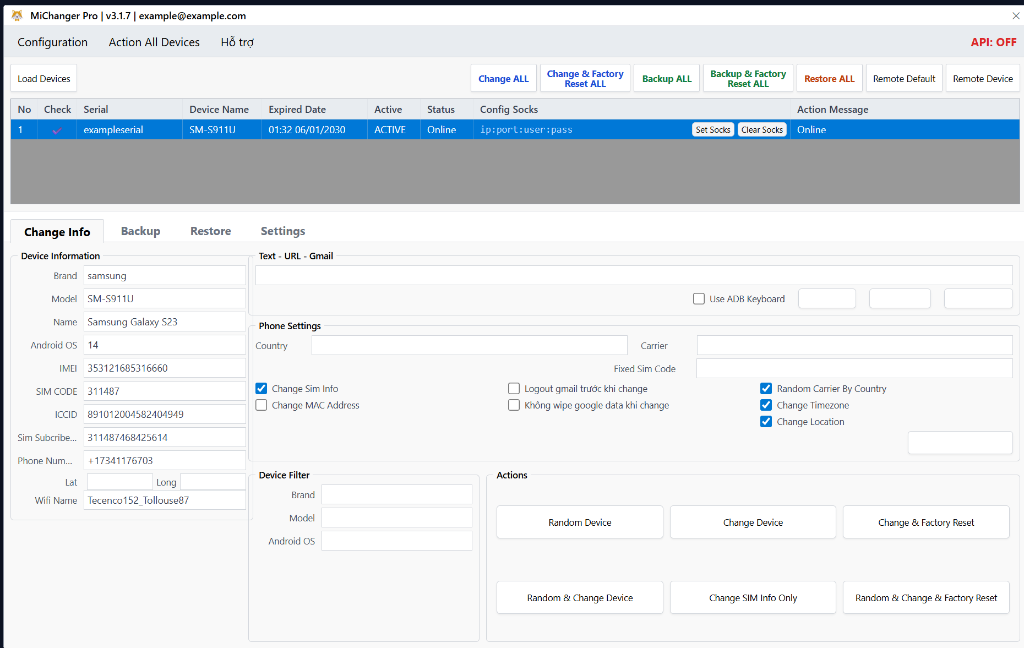Open the Configuration menu
The height and width of the screenshot is (648, 1024).
tap(52, 42)
